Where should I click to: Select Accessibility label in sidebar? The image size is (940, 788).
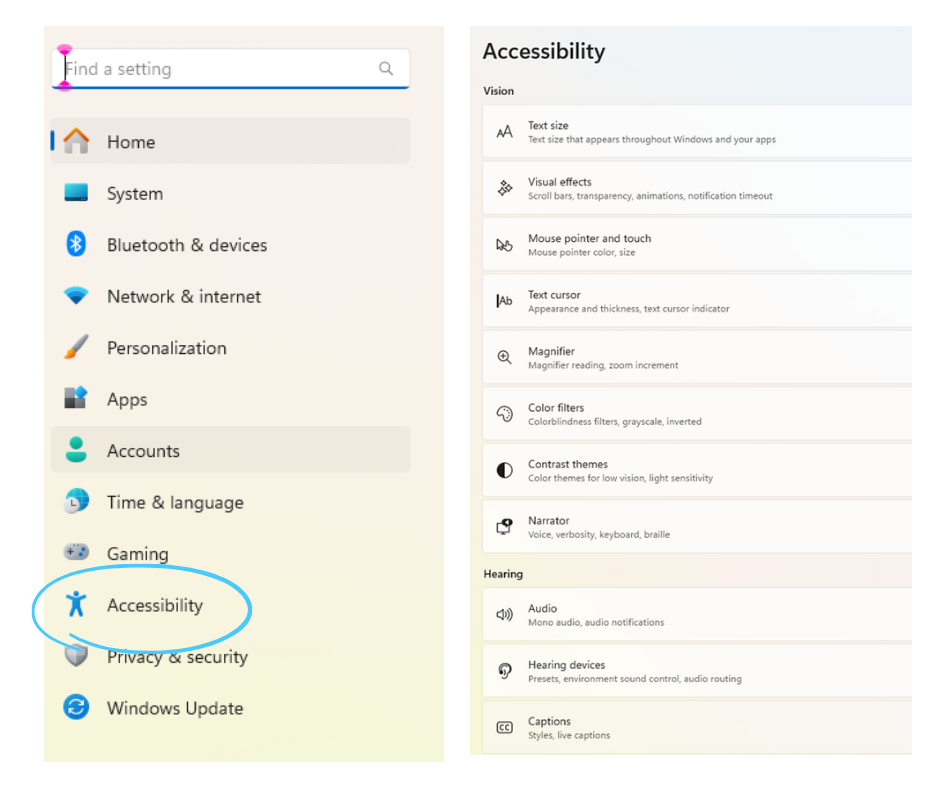pyautogui.click(x=155, y=606)
